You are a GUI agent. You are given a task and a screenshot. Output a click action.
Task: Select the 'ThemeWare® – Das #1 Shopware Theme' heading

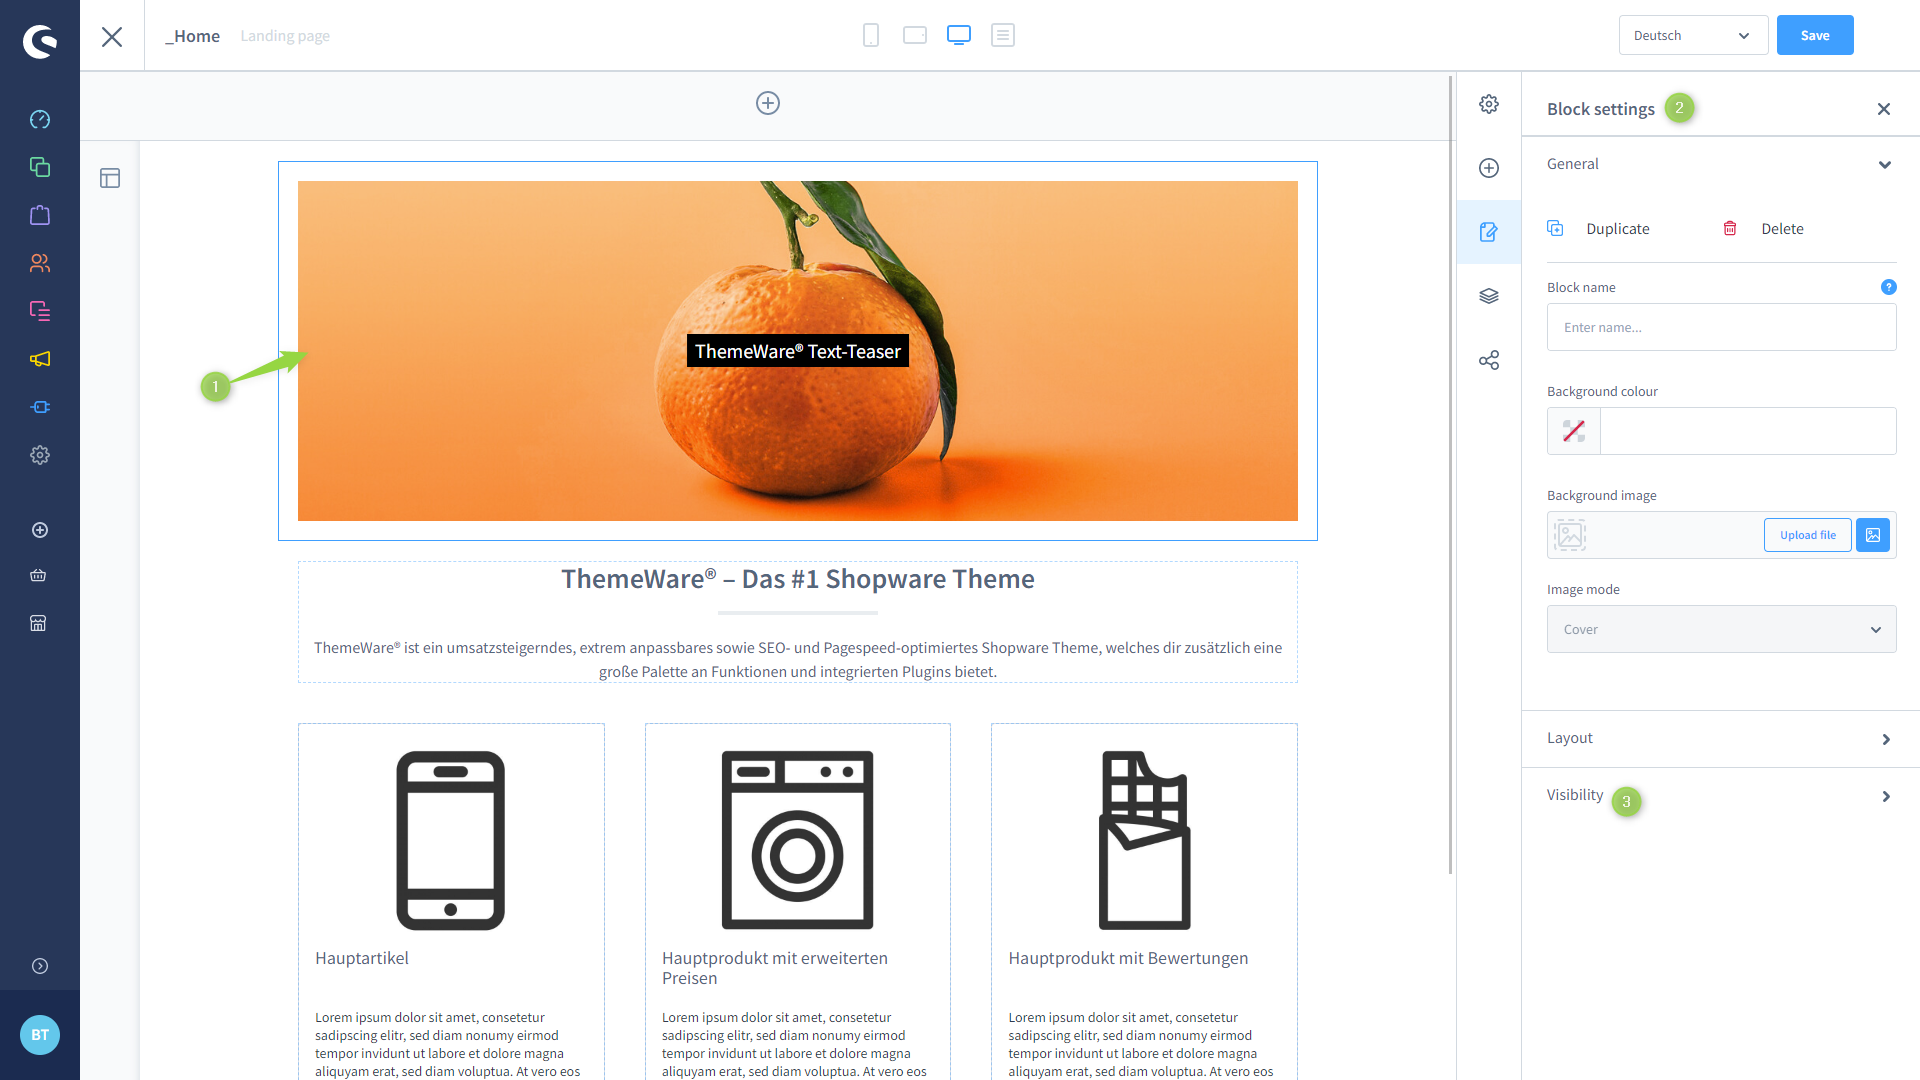tap(798, 579)
